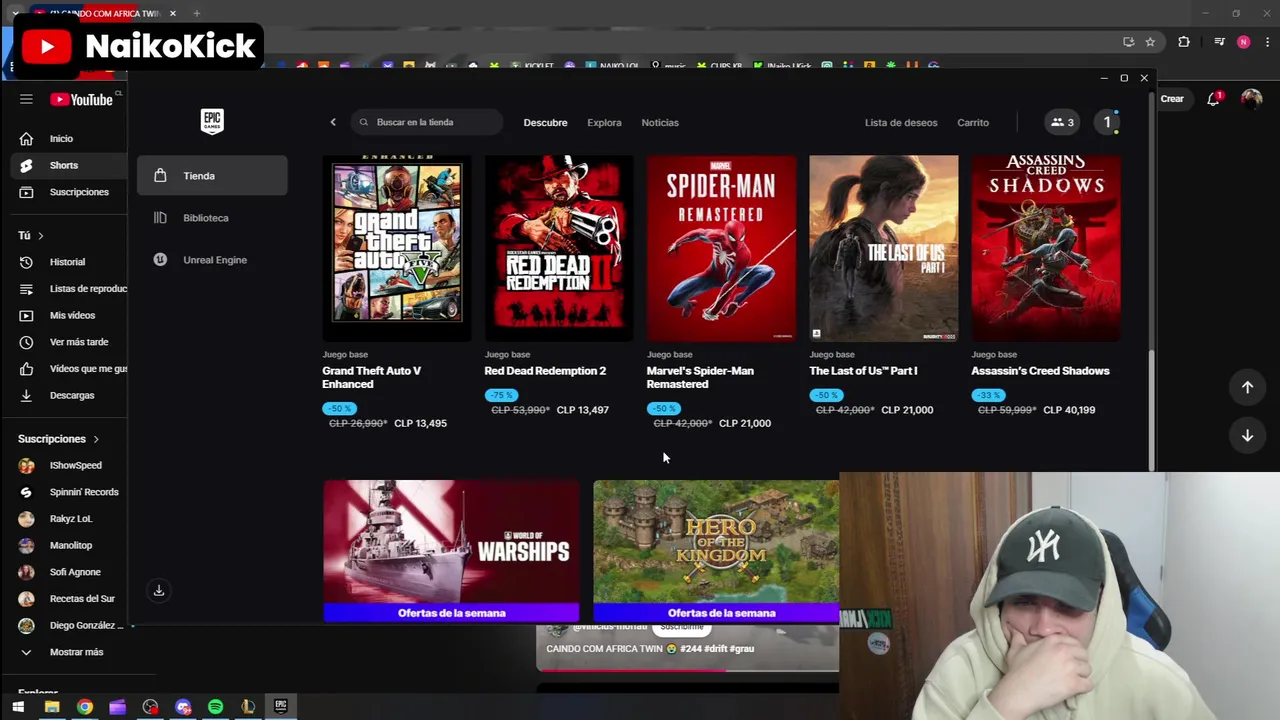Open a new Chrome tab with plus button
The image size is (1280, 720).
[x=197, y=13]
